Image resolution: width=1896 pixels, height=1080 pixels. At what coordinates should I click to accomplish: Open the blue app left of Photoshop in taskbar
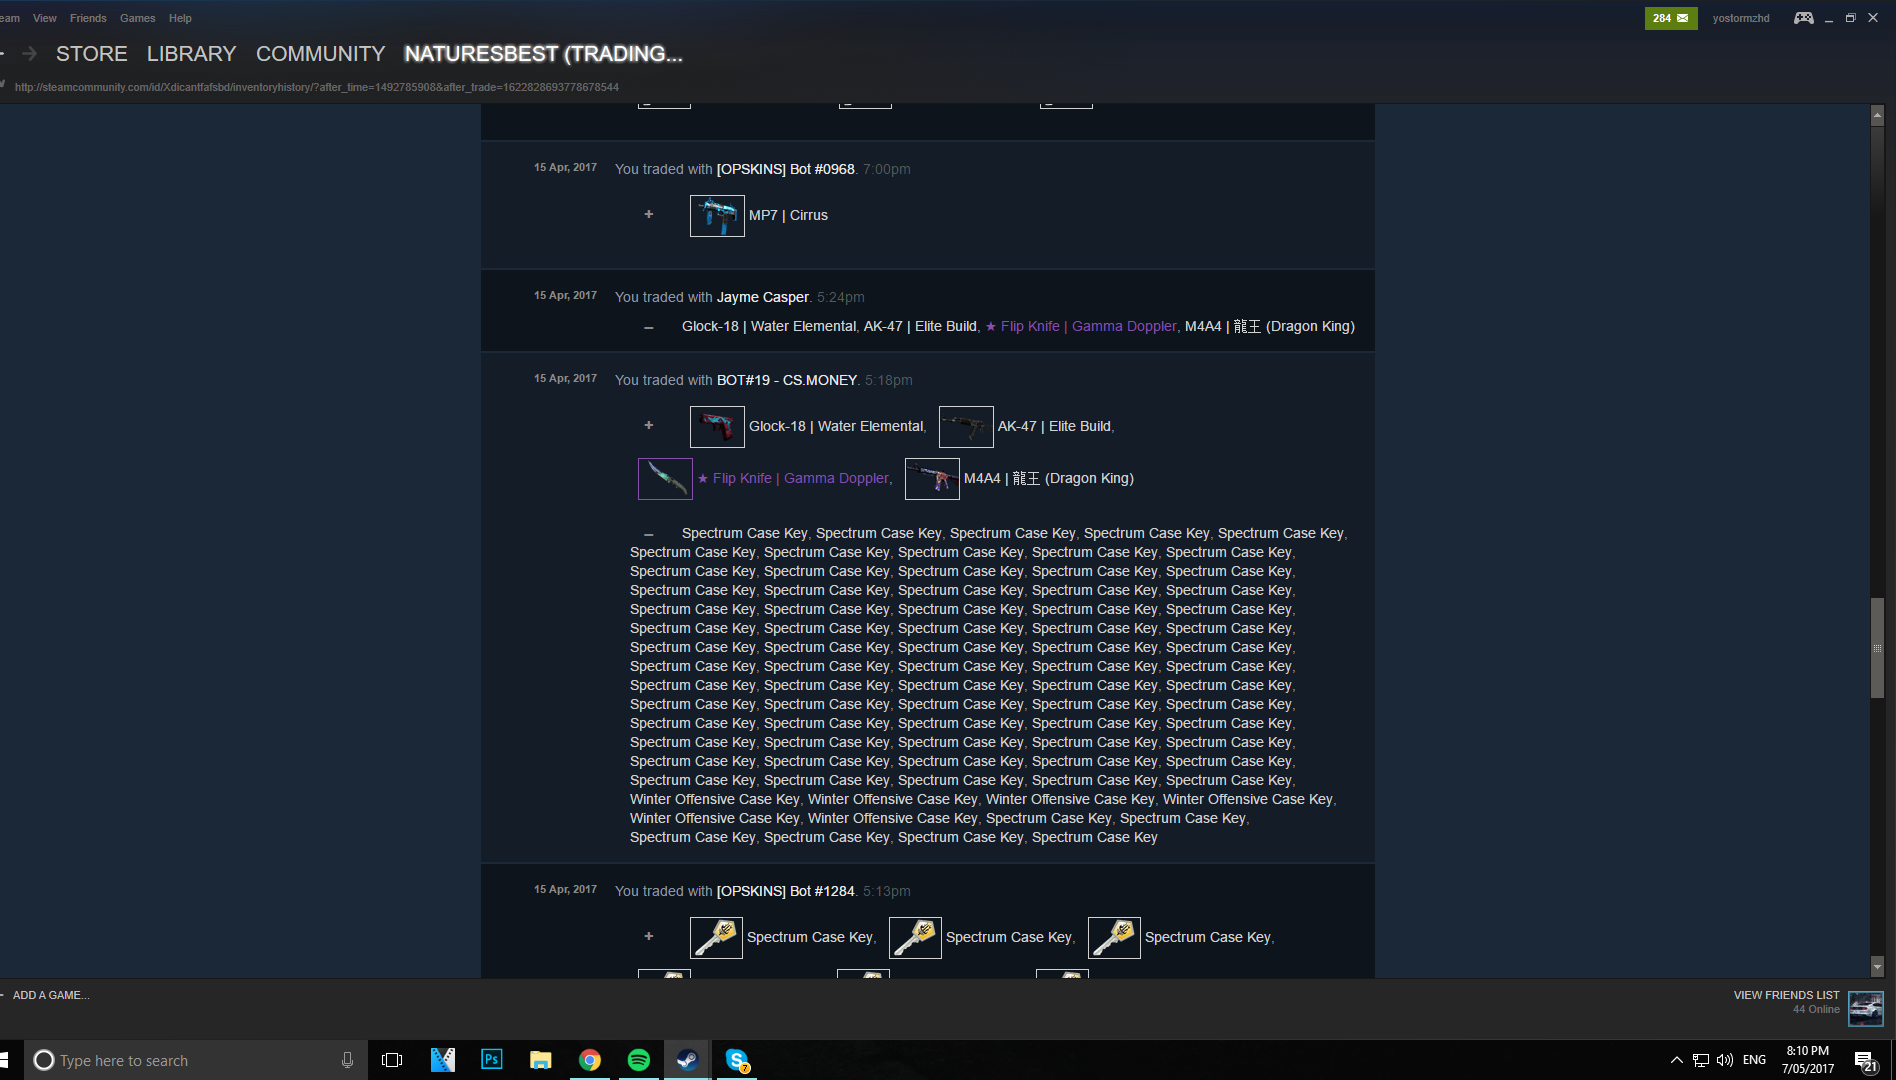[x=443, y=1060]
